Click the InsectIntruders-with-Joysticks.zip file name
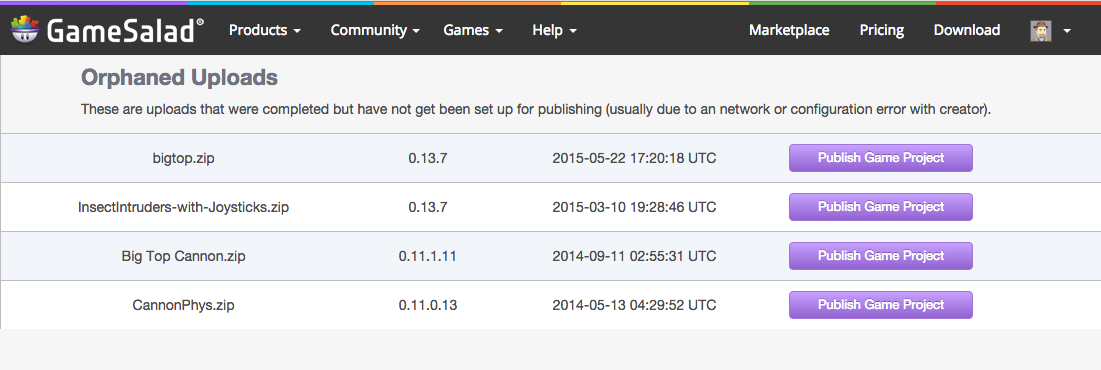 tap(183, 208)
